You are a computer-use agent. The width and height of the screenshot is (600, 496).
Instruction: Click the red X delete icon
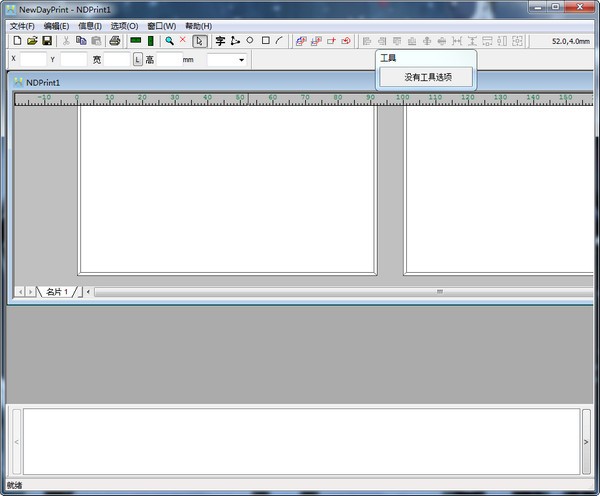[x=183, y=41]
